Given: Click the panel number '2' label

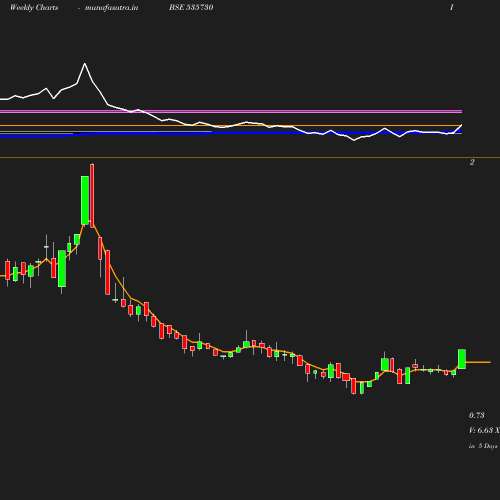Looking at the screenshot, I should (x=472, y=162).
